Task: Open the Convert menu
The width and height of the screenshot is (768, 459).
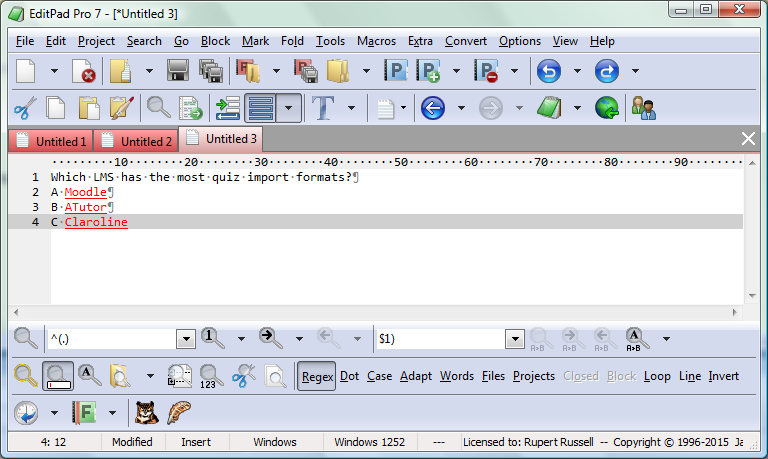Action: pyautogui.click(x=466, y=41)
